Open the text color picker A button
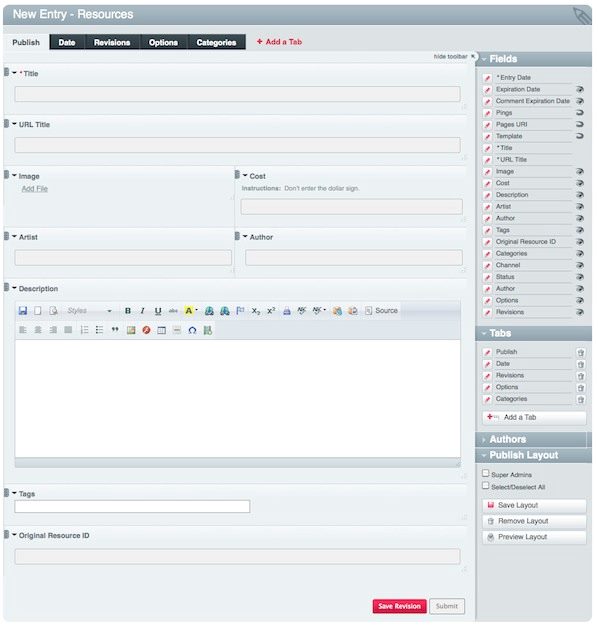The image size is (598, 626). [190, 311]
